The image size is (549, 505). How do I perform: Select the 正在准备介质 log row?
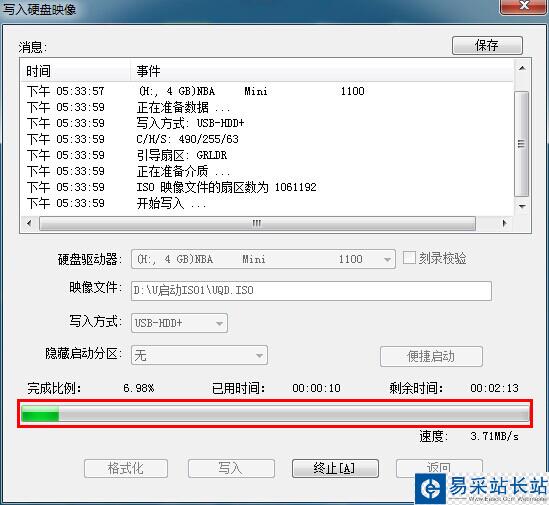[267, 171]
